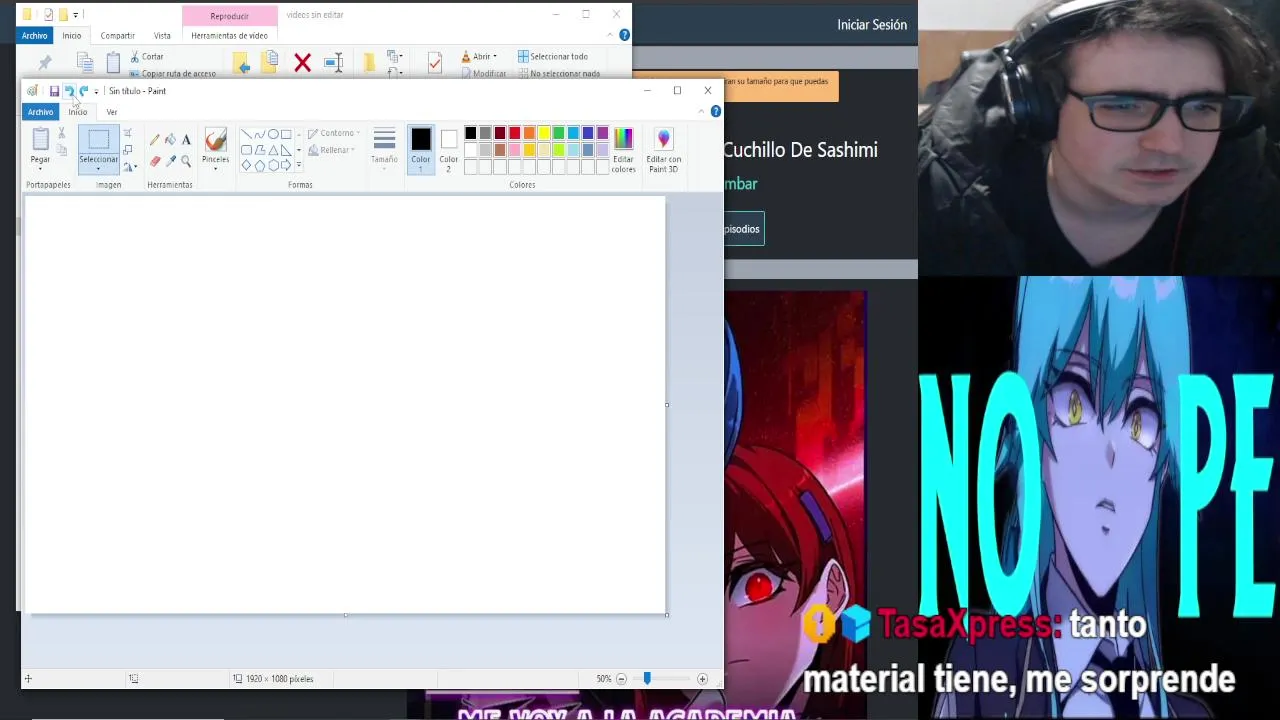Switch to the Ver tab in Paint
This screenshot has height=720, width=1280.
coord(112,112)
